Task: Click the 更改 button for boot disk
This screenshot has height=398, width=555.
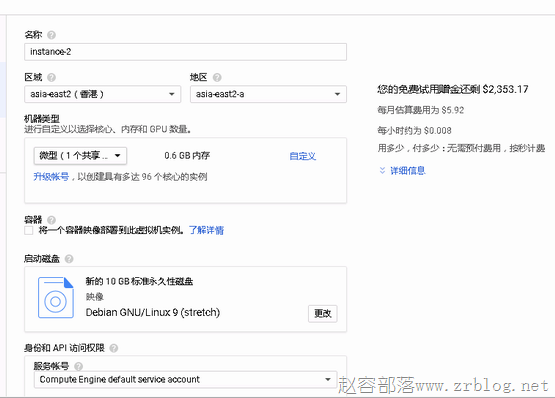Action: click(323, 313)
